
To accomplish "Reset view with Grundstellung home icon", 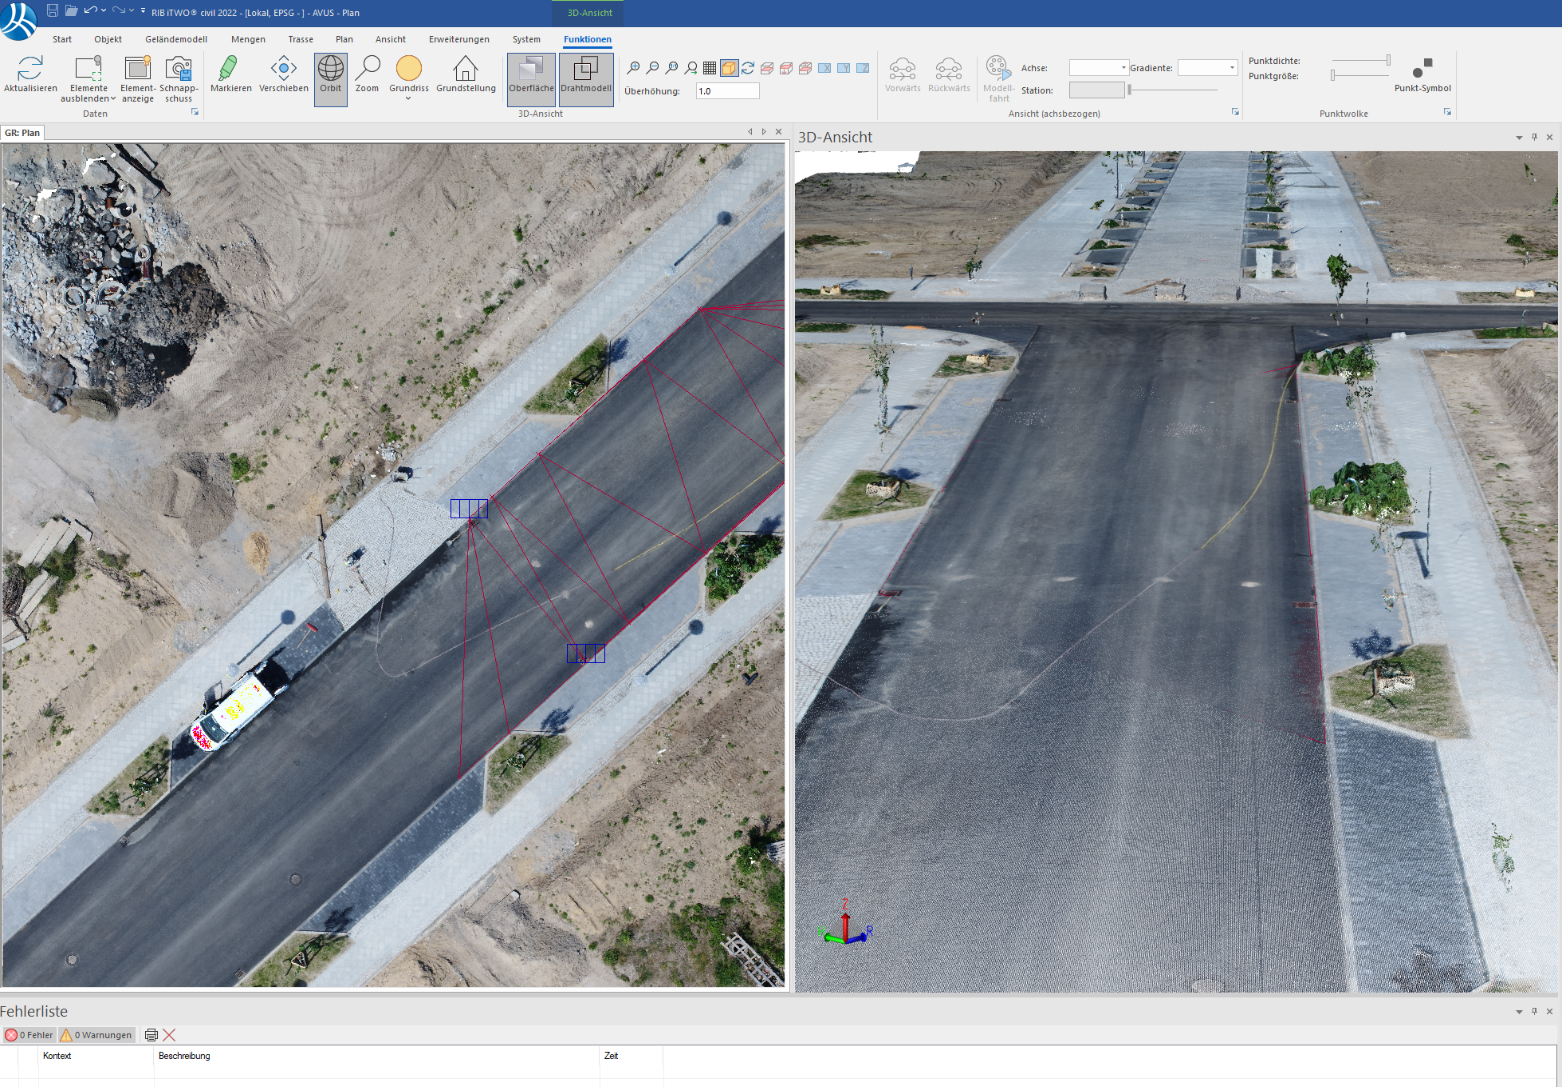I will 465,70.
